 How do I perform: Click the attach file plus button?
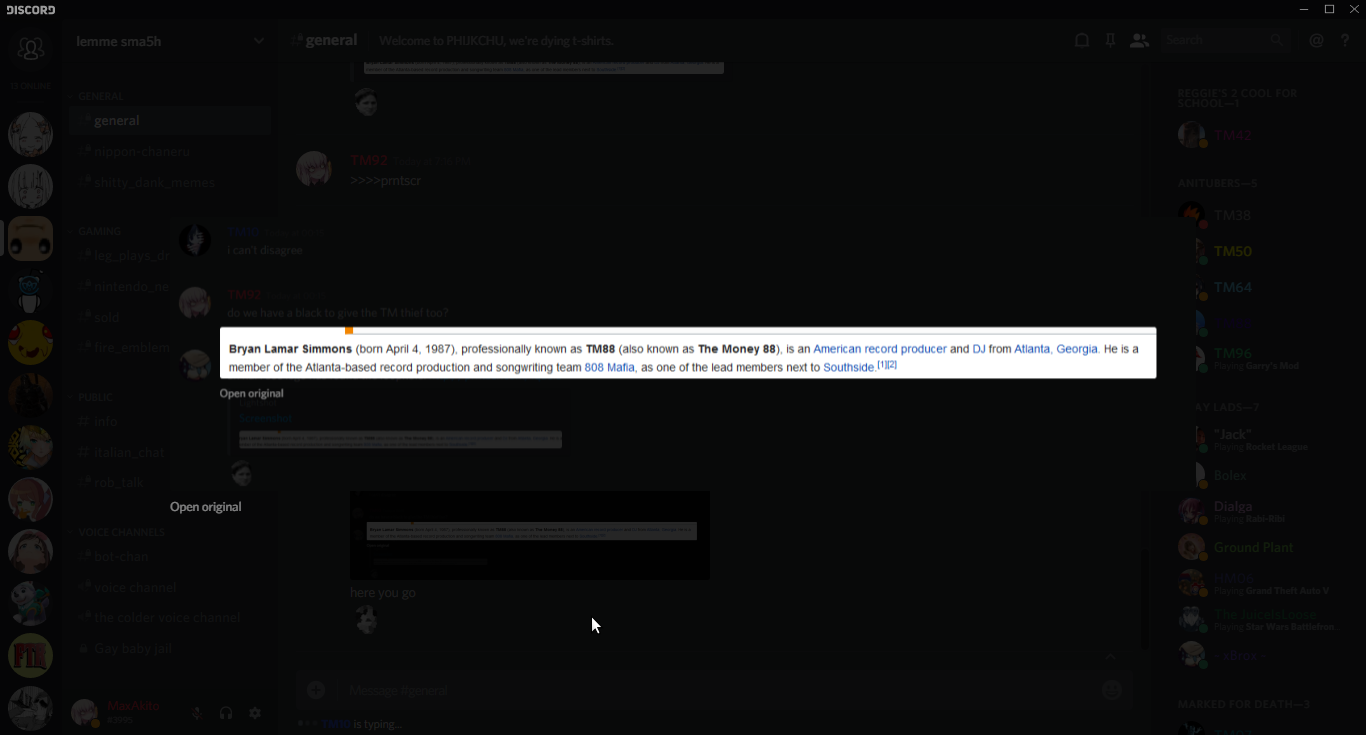(316, 690)
